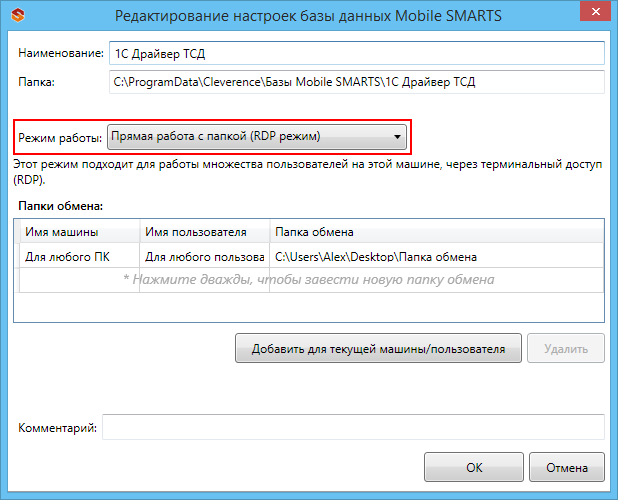Screen dimensions: 618x500
Task: Open the Режим работы dropdown
Action: 257,137
